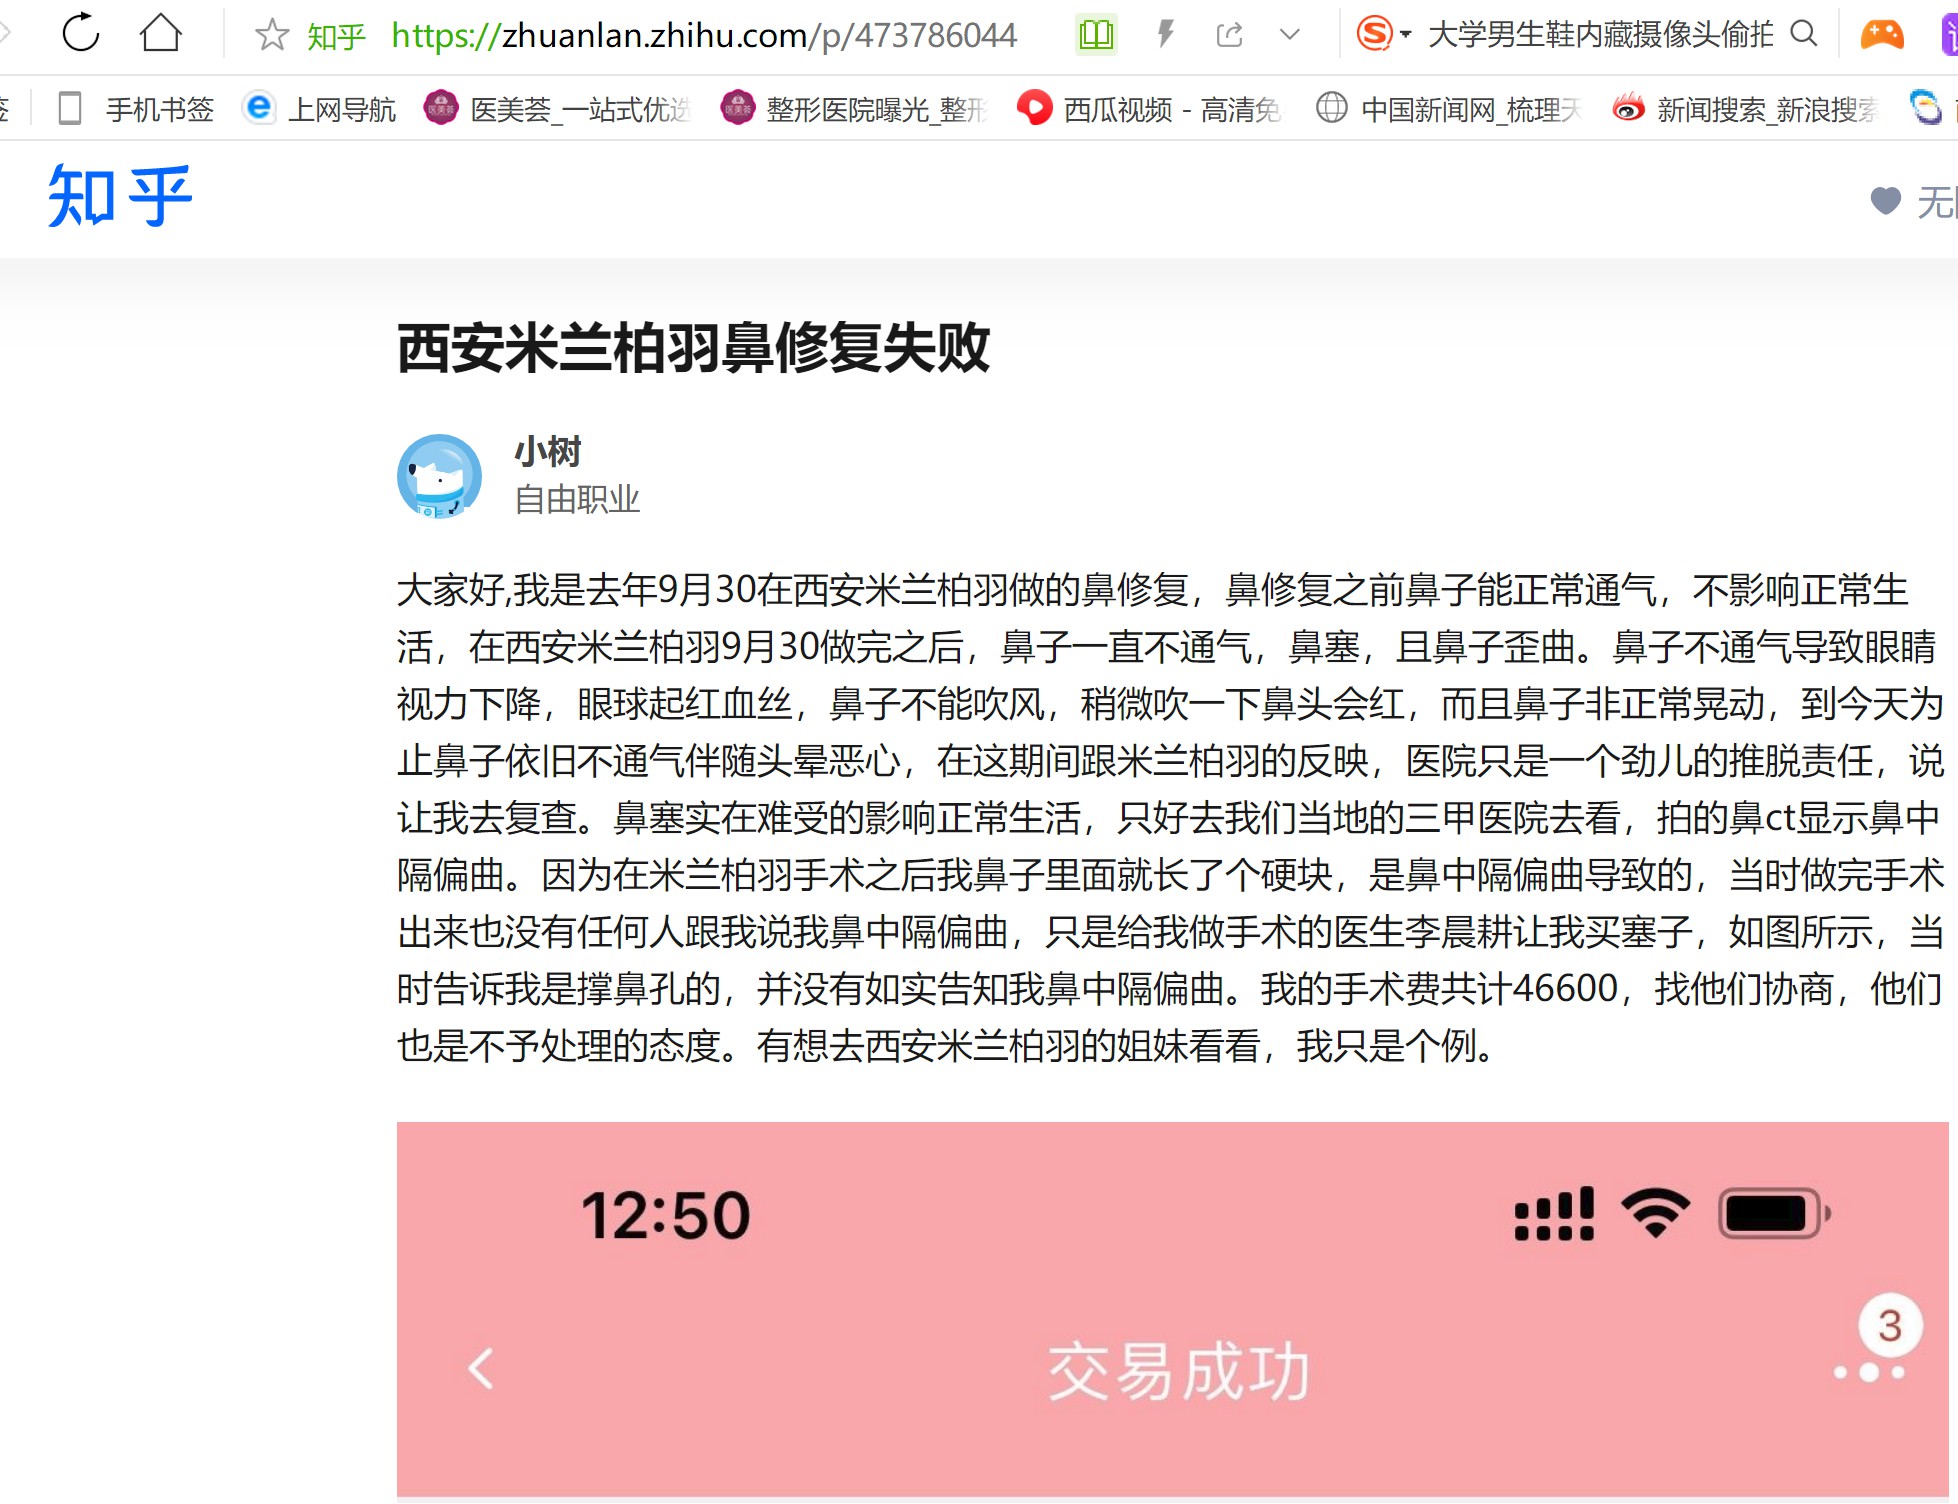This screenshot has width=1958, height=1504.
Task: Open the 西瓜视频 bookmark
Action: click(1149, 109)
